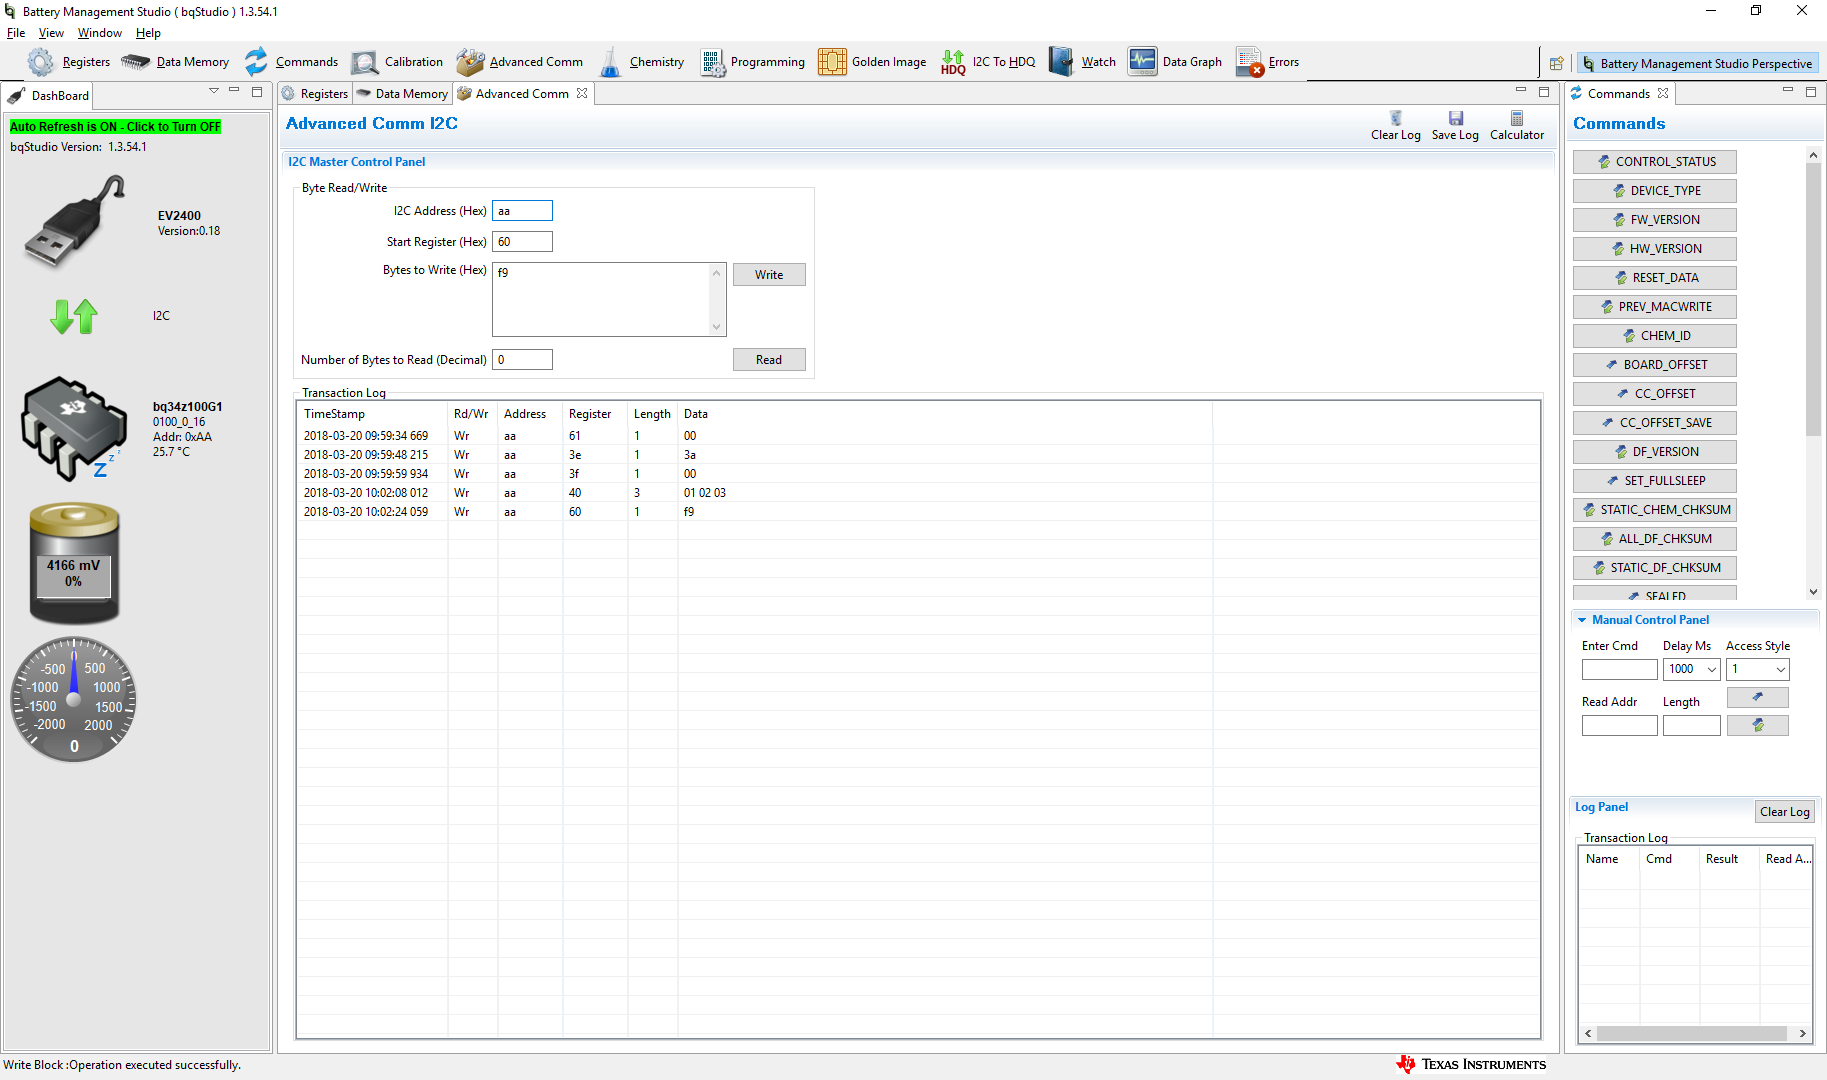
Task: Send the SET_FULLSLEEP command
Action: pos(1655,481)
